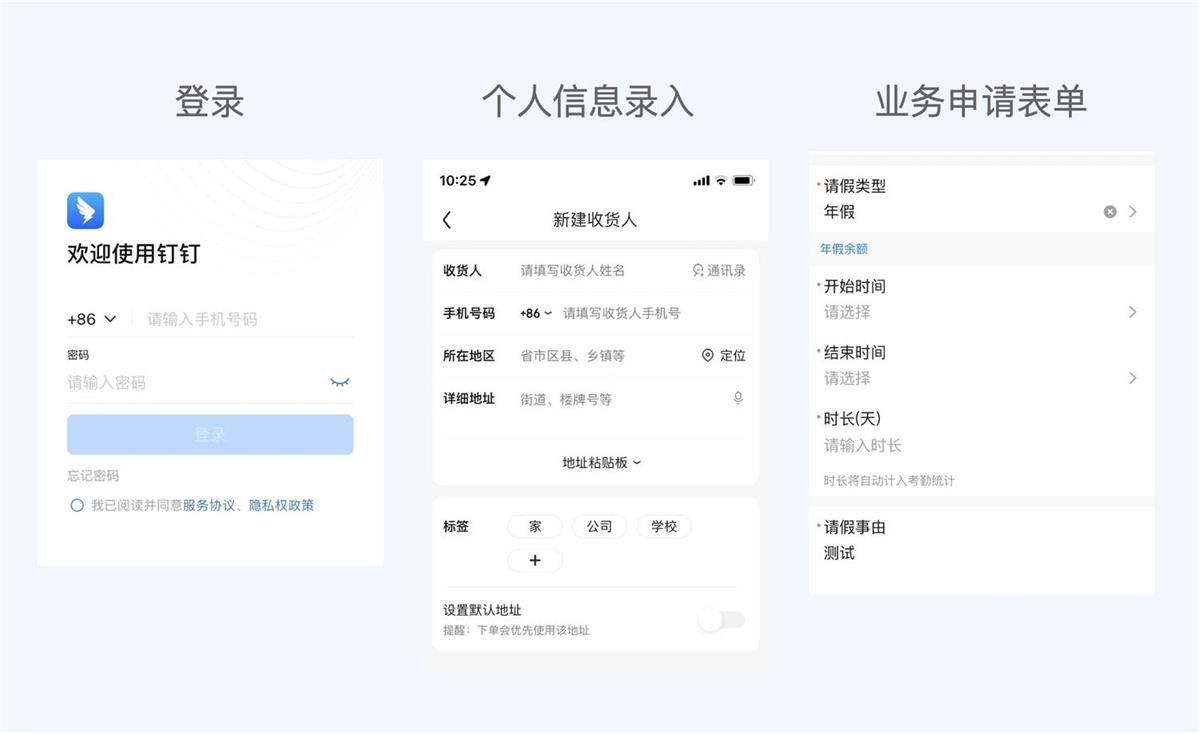Select the 学校 tag
Screen dimensions: 1200x734
point(664,527)
